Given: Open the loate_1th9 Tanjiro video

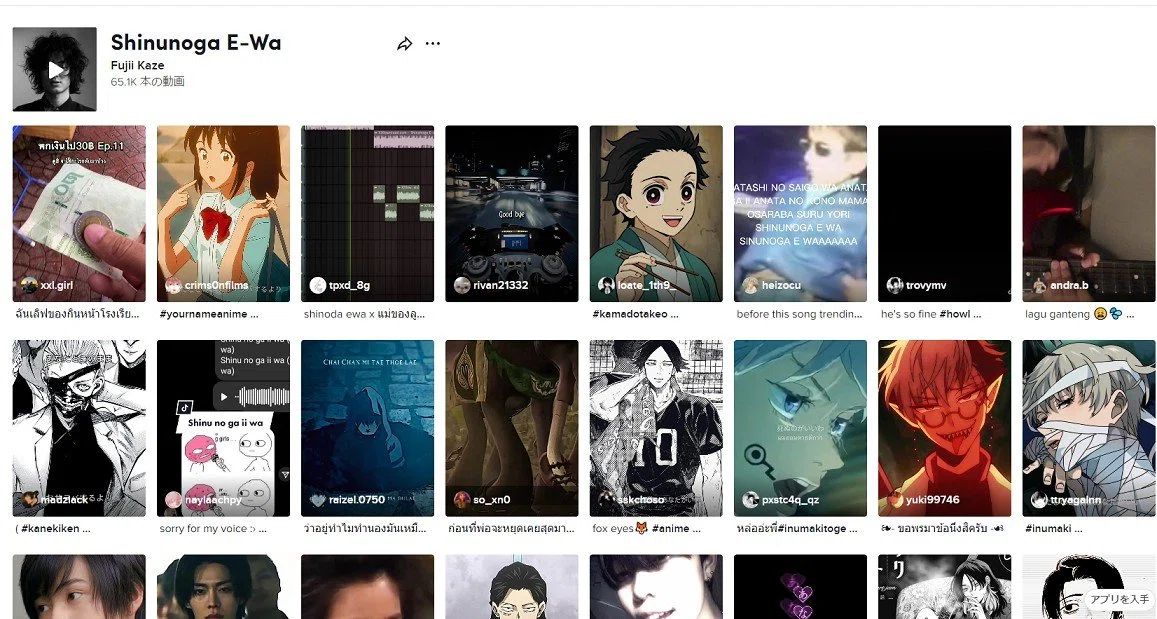Looking at the screenshot, I should click(656, 213).
